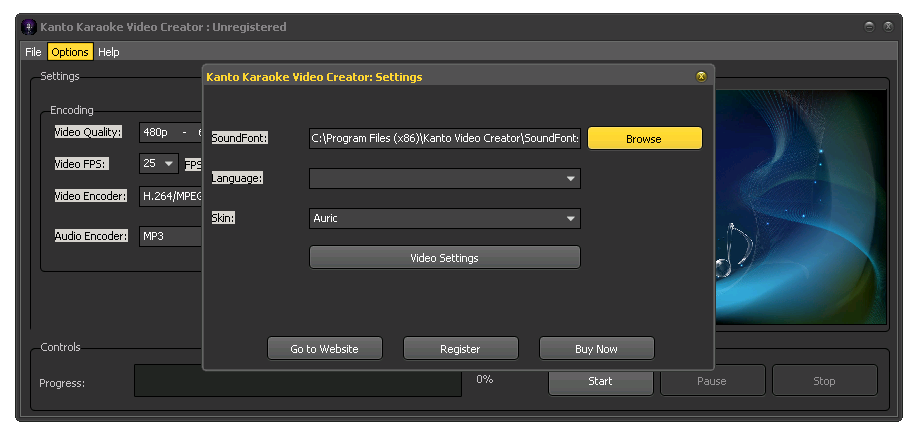The image size is (924, 444).
Task: Click the encoding progress bar
Action: 298,380
